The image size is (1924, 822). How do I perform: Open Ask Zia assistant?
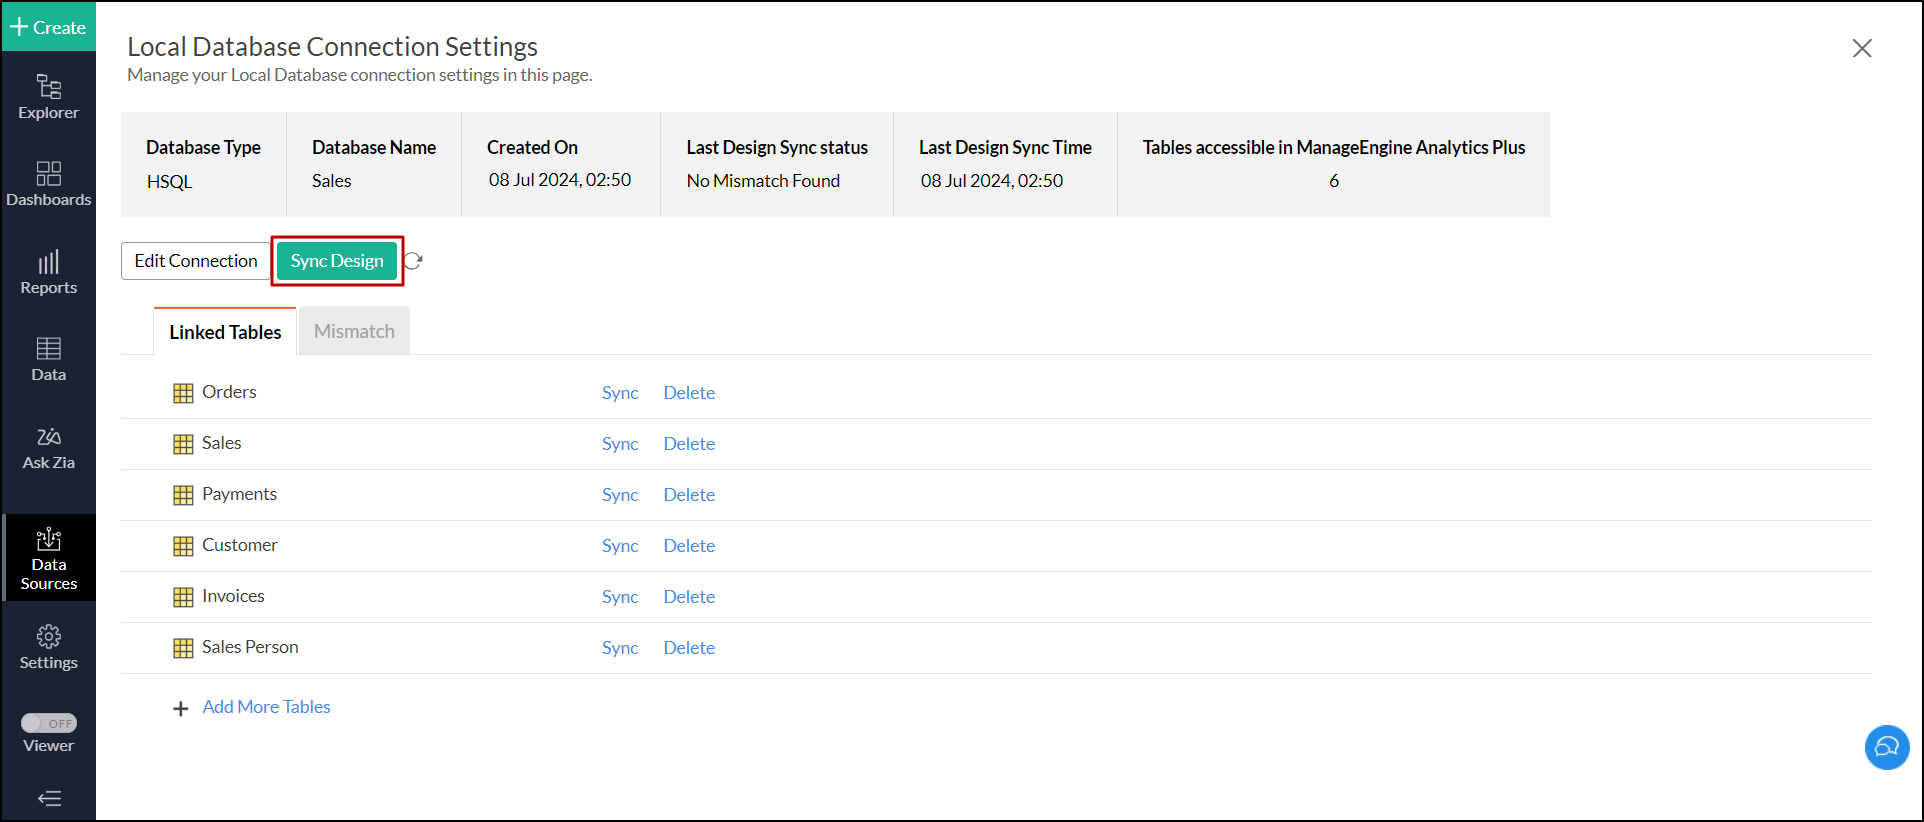(48, 447)
